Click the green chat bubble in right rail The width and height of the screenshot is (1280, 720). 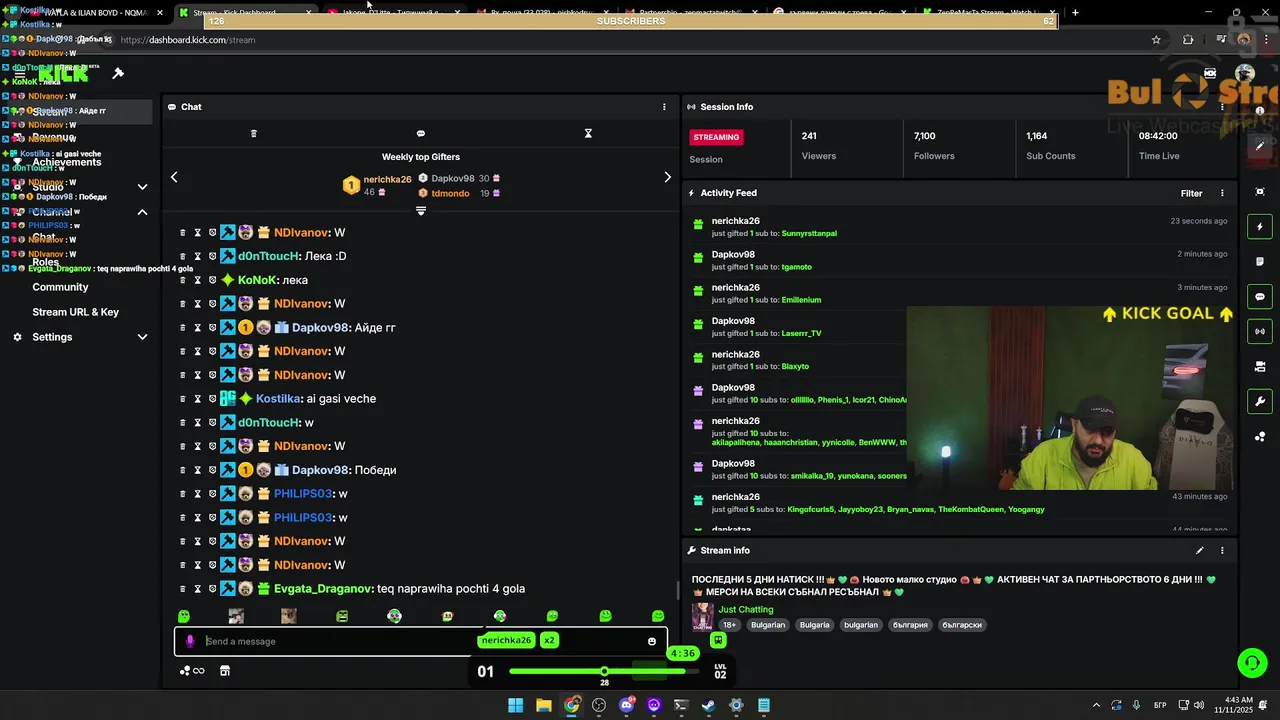tap(1260, 297)
